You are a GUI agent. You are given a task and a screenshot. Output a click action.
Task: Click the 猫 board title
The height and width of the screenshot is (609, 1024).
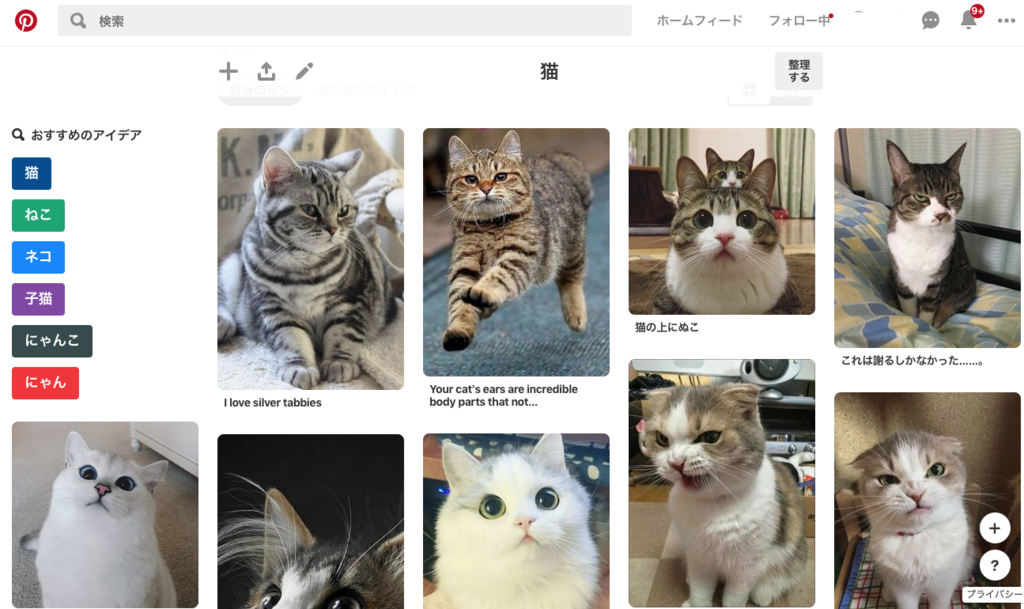tap(549, 71)
